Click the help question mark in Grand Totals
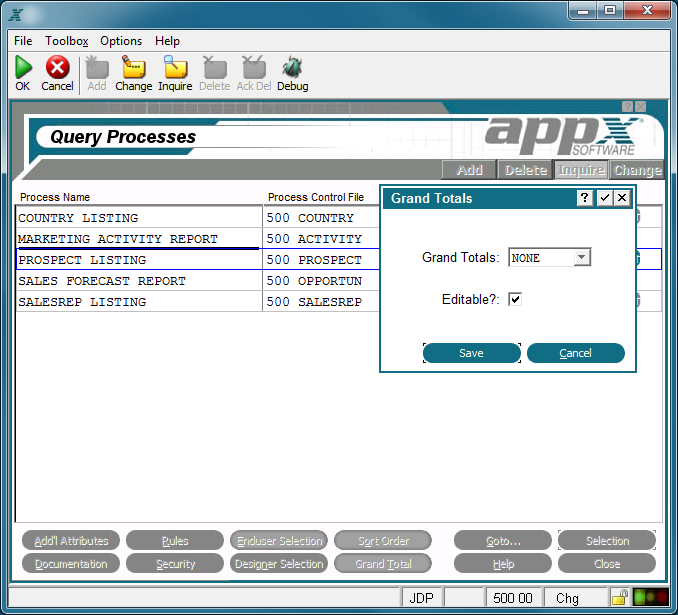 [585, 198]
